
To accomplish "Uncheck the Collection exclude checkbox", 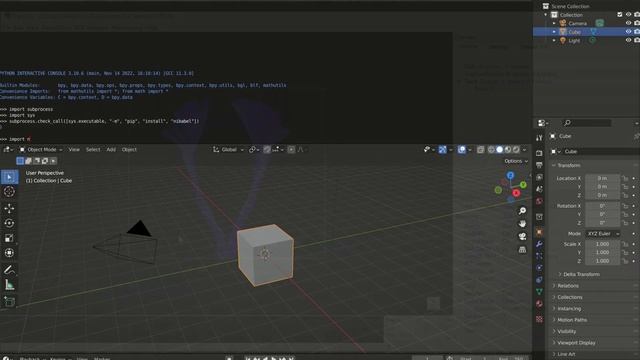I will [620, 15].
